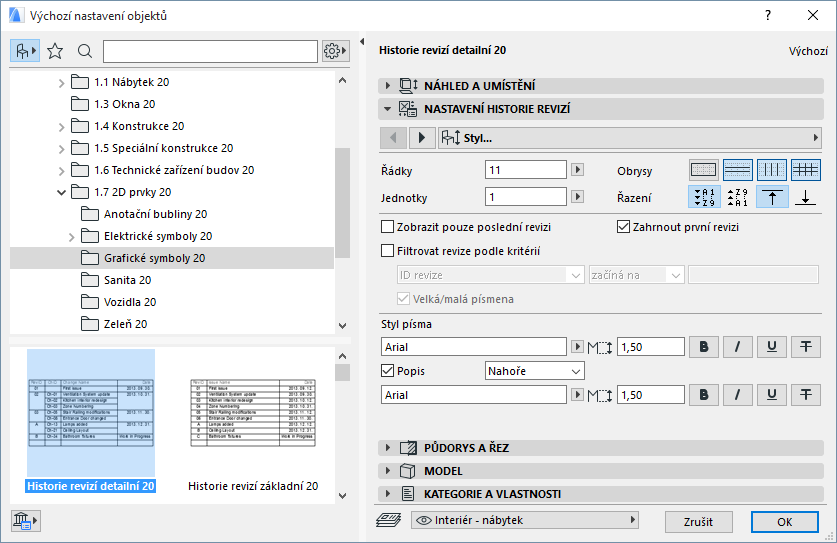Click the Řádky input field
The width and height of the screenshot is (837, 543).
coord(525,169)
